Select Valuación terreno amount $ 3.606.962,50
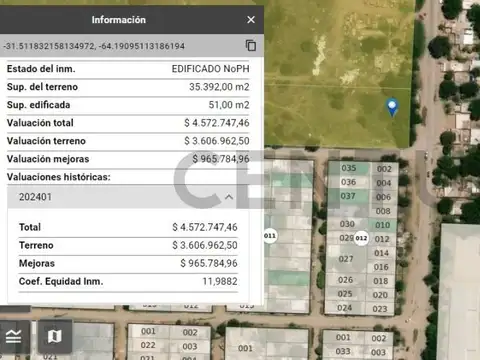The image size is (480, 360). (x=217, y=141)
